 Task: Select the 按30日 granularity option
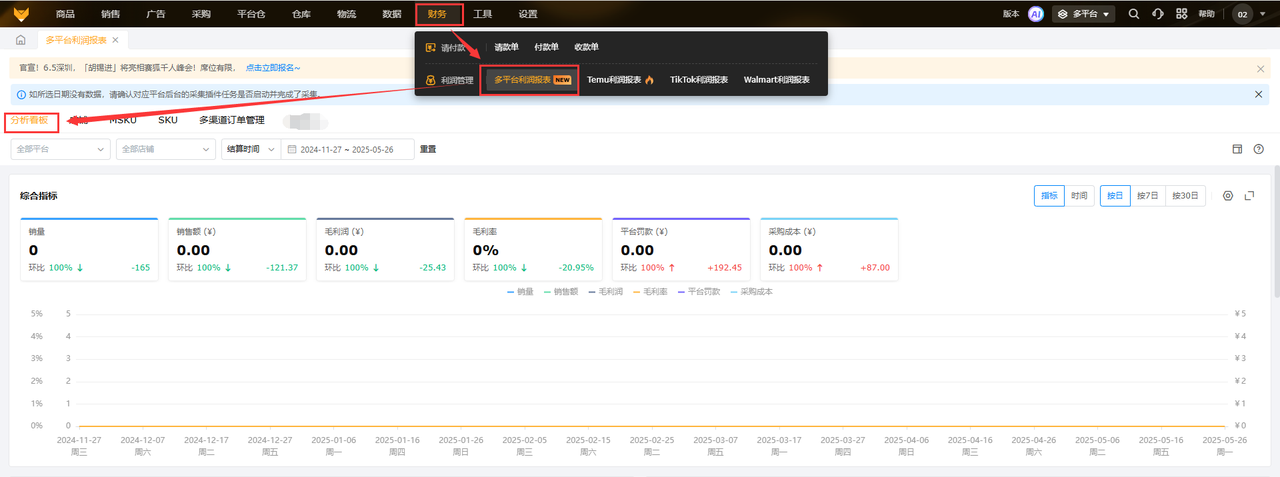coord(1186,196)
